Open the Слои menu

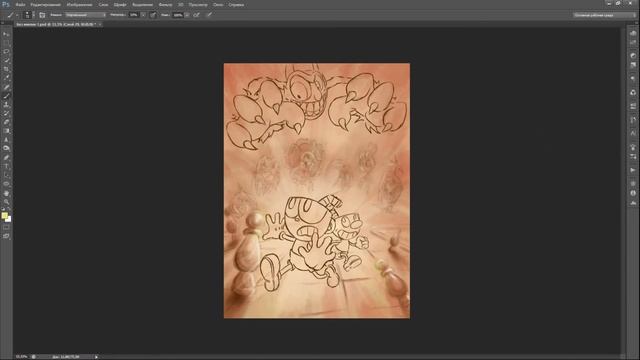[x=103, y=5]
